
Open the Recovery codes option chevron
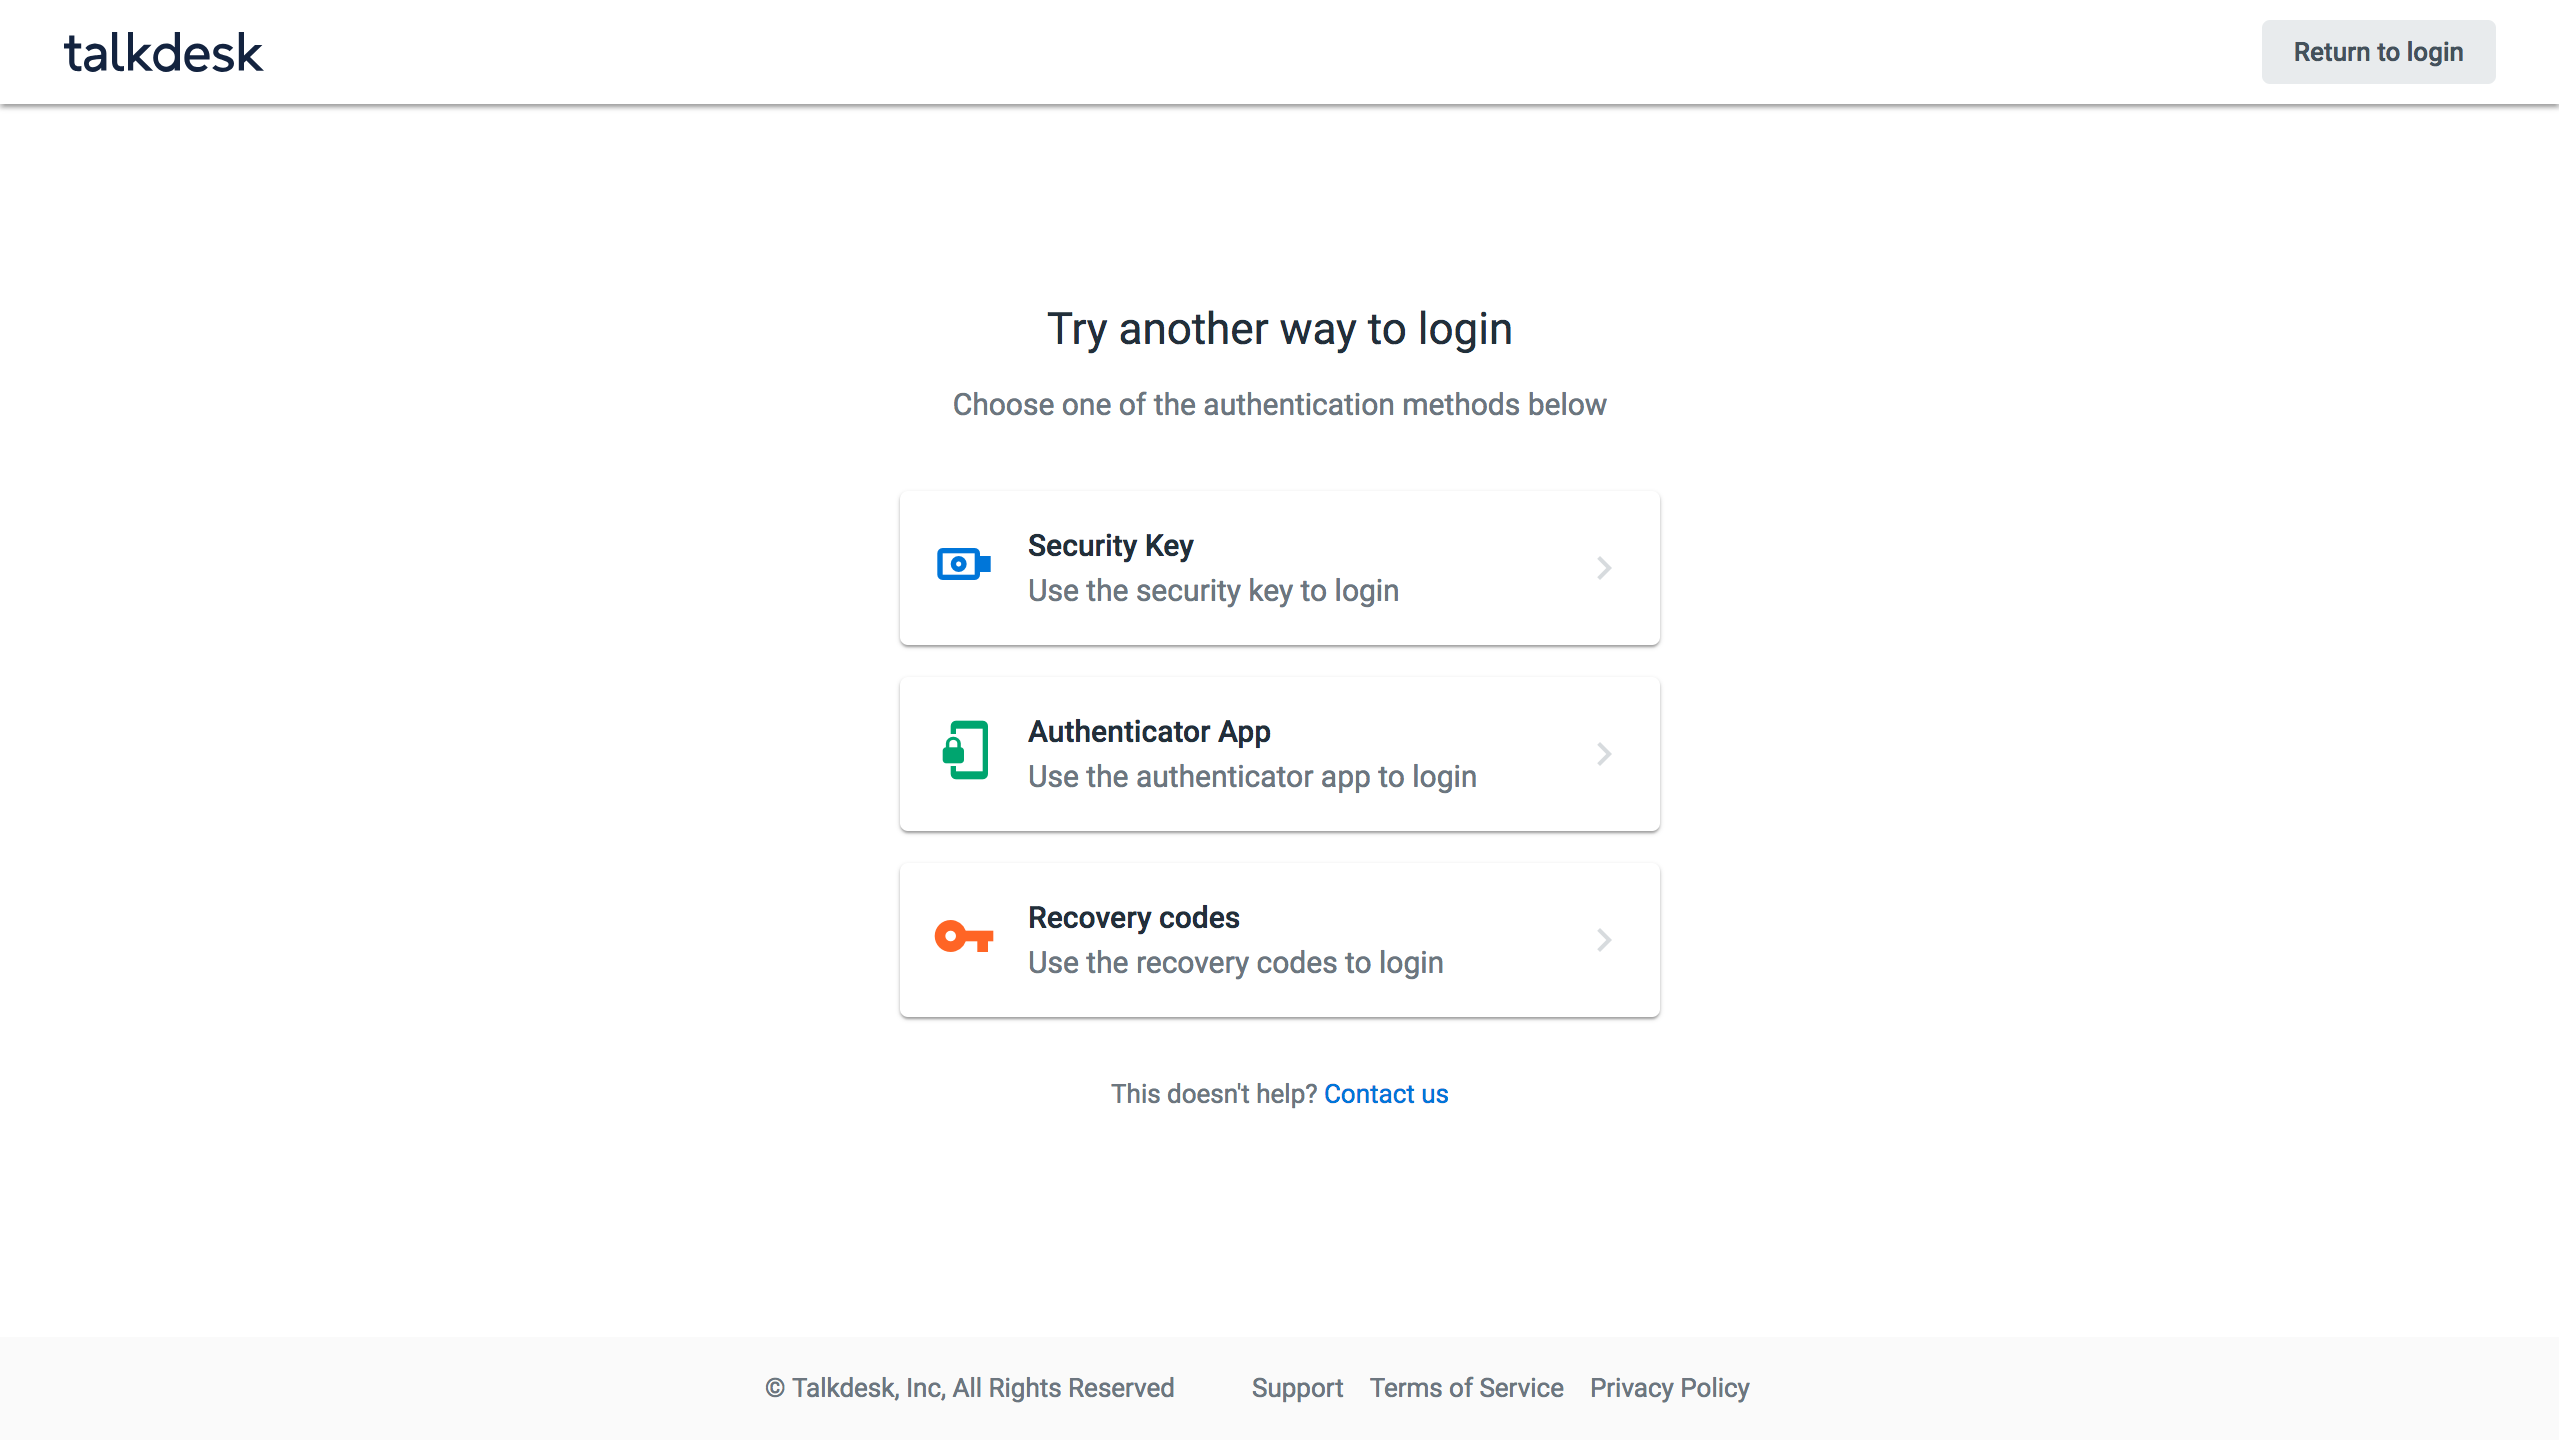[1604, 940]
